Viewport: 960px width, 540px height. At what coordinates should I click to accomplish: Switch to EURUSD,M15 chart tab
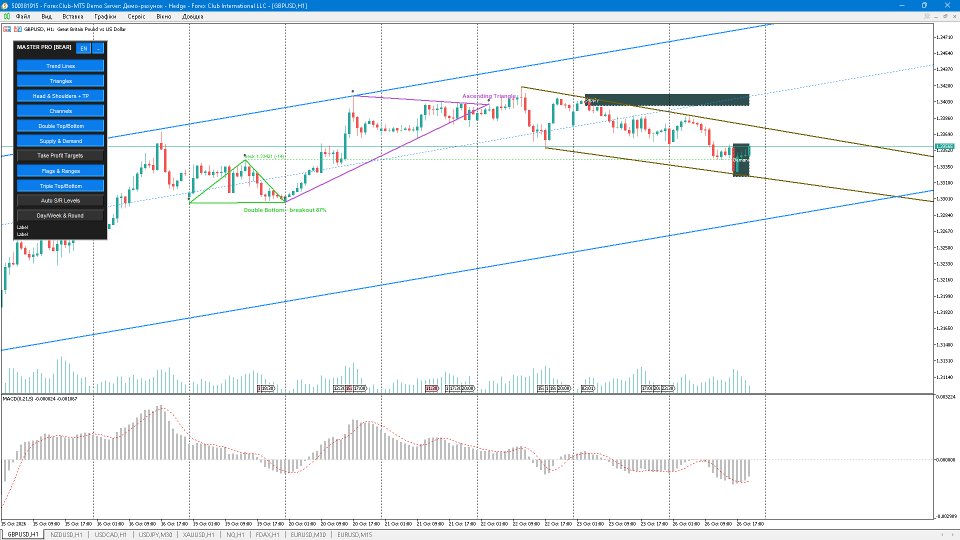[354, 534]
